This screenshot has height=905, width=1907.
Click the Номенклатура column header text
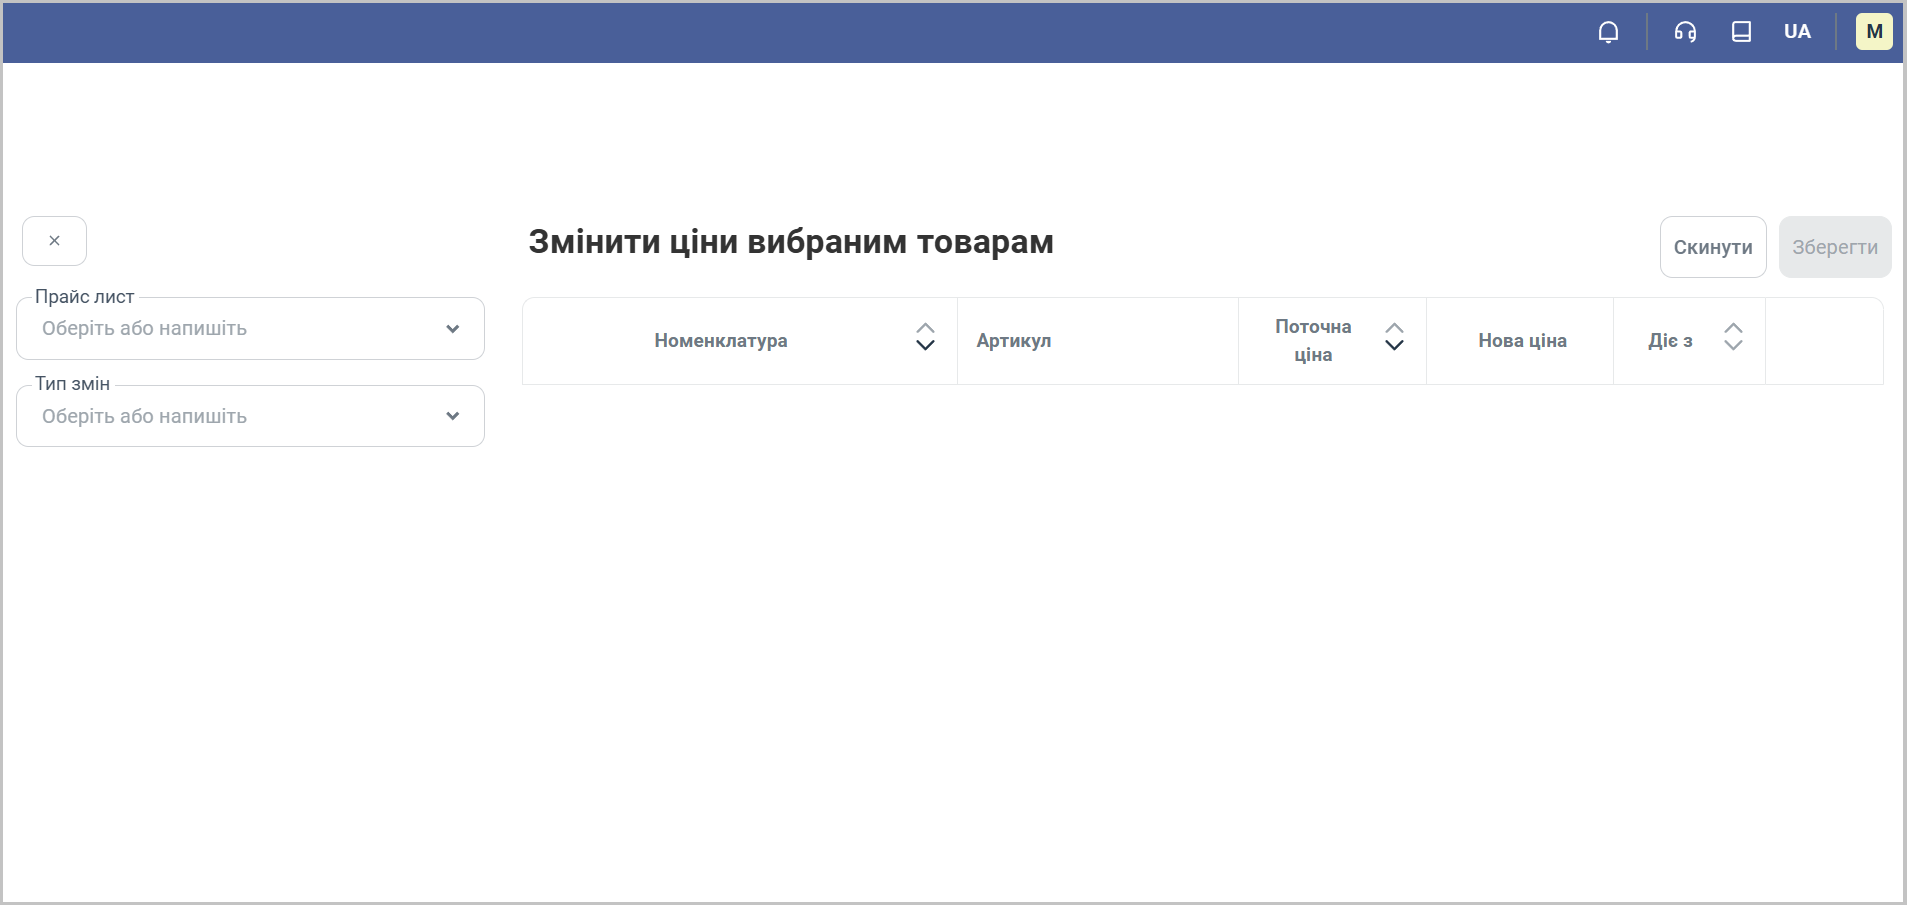click(720, 341)
